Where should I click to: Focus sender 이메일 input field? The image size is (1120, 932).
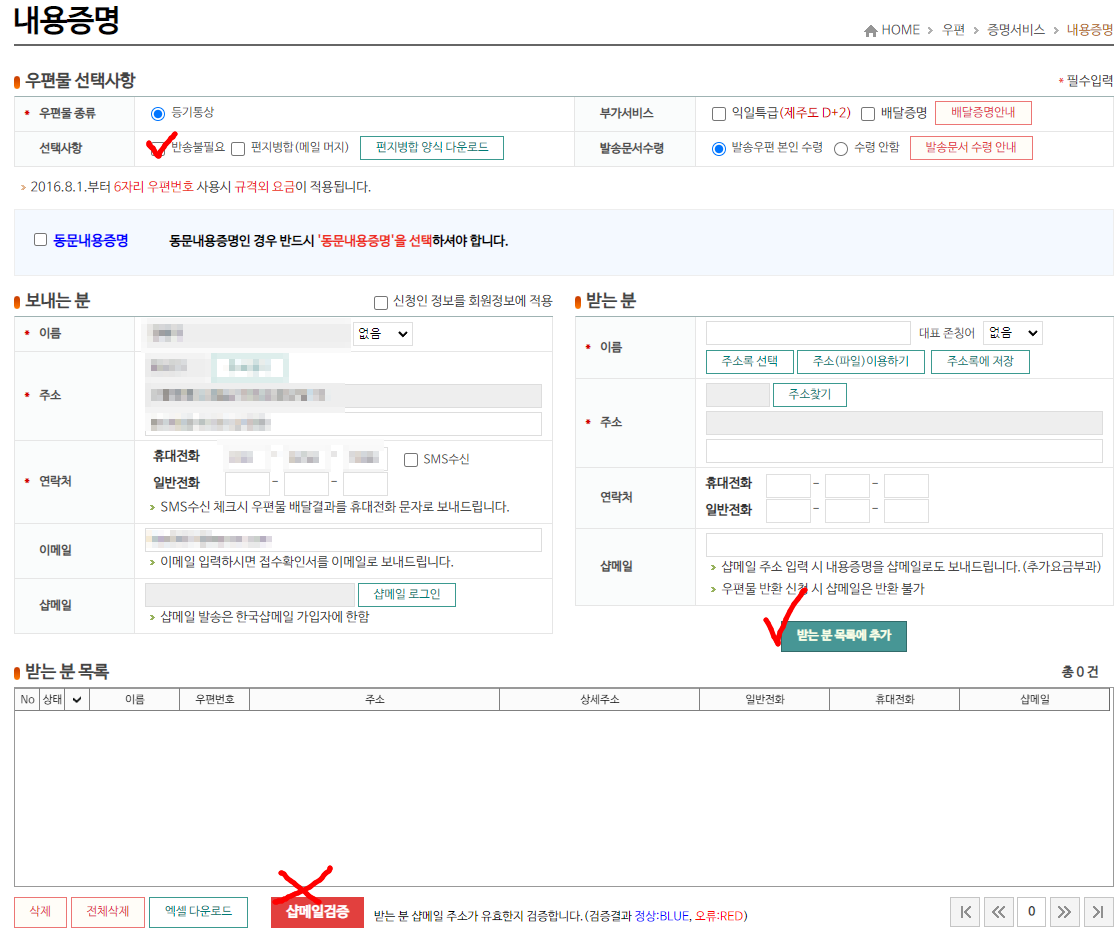343,539
